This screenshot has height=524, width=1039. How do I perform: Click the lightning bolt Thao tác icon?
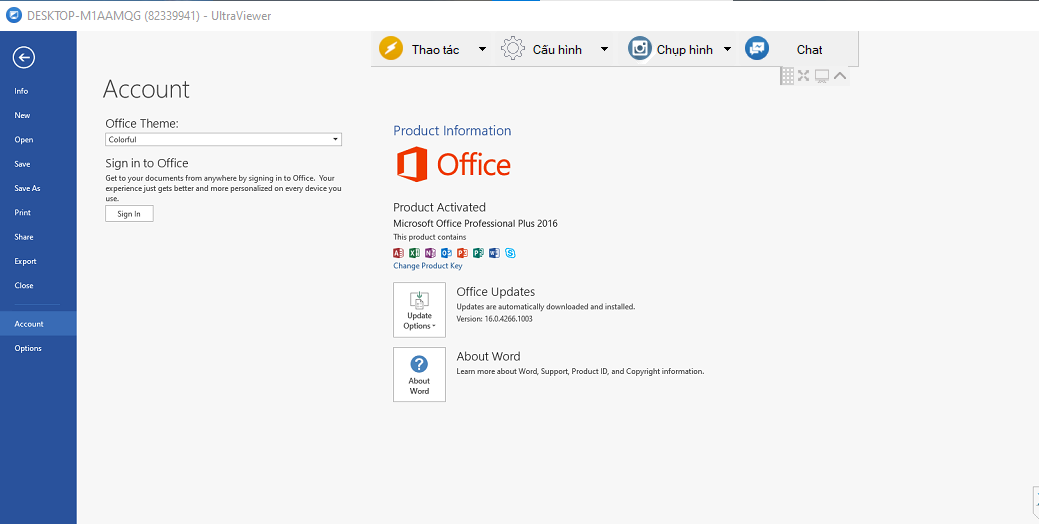click(x=391, y=48)
